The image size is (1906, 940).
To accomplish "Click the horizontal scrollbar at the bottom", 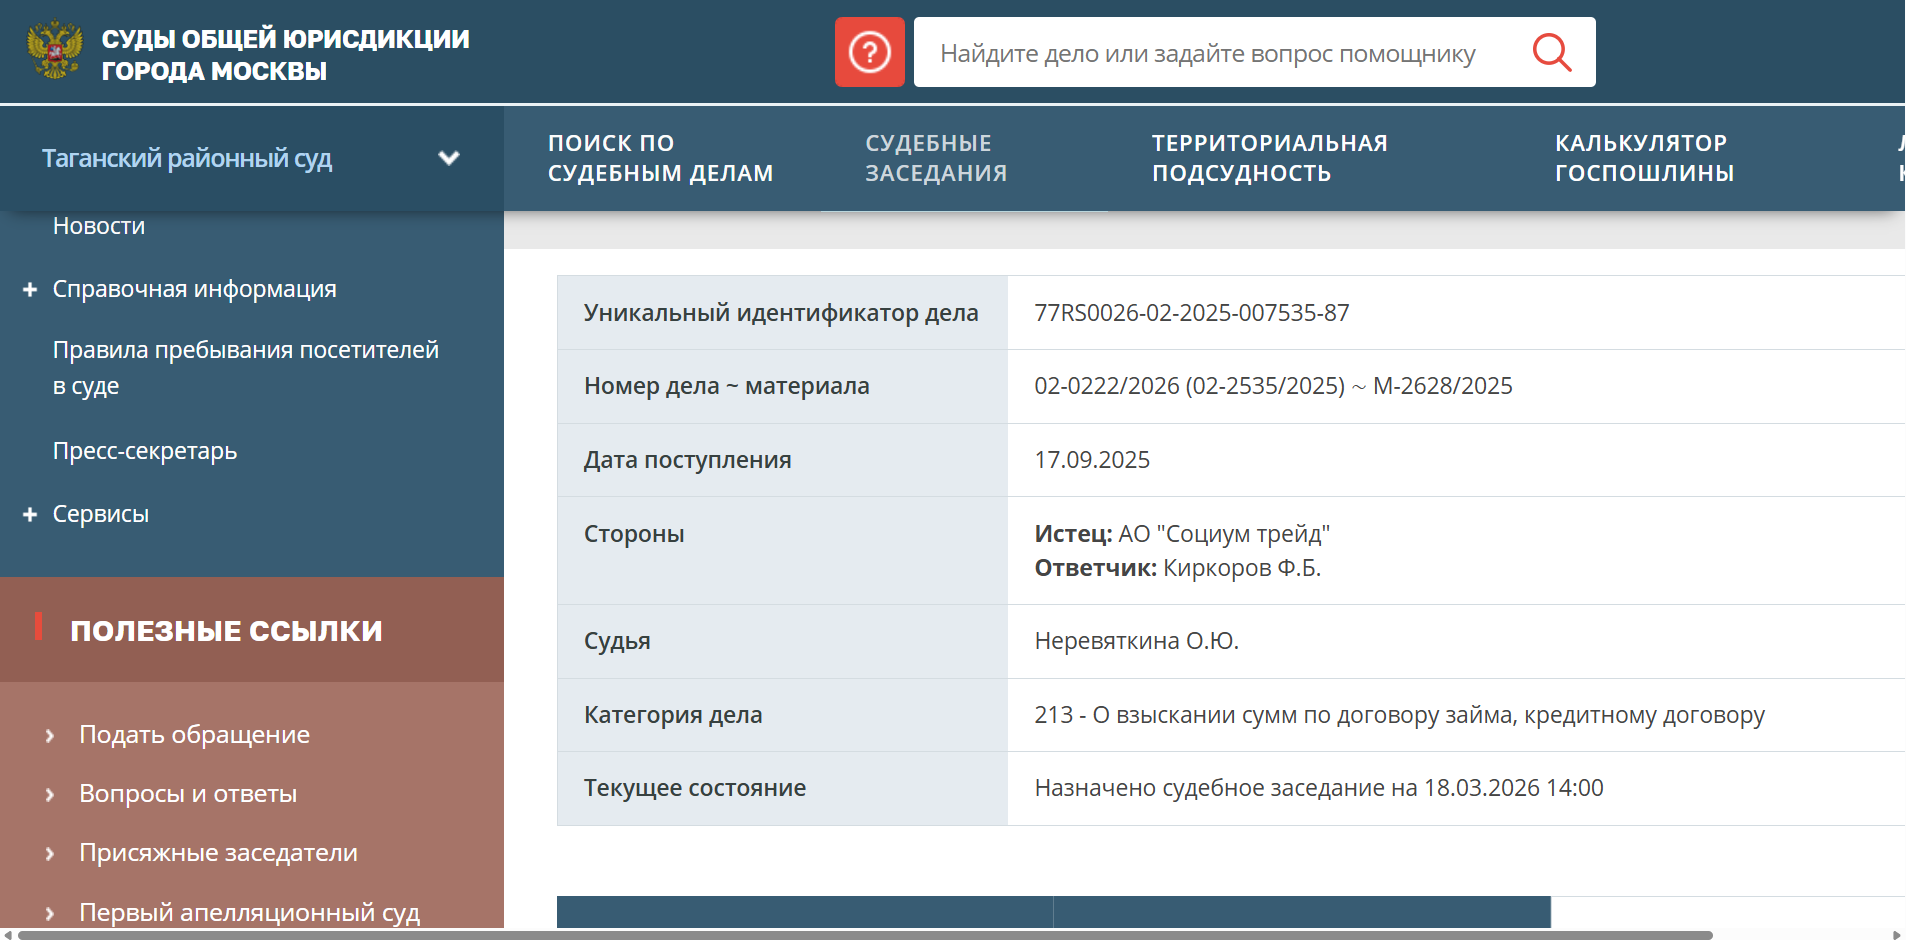I will click(865, 935).
